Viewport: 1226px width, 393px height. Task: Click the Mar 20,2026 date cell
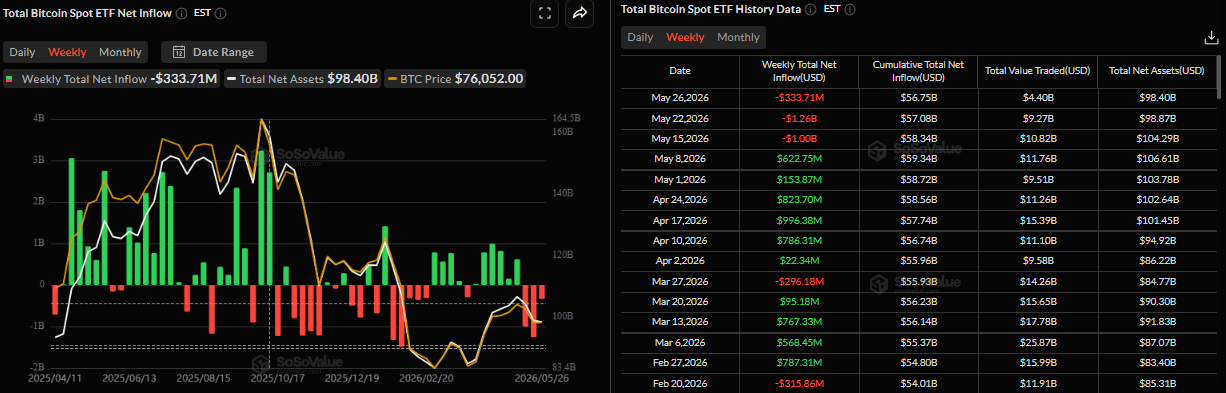point(680,301)
